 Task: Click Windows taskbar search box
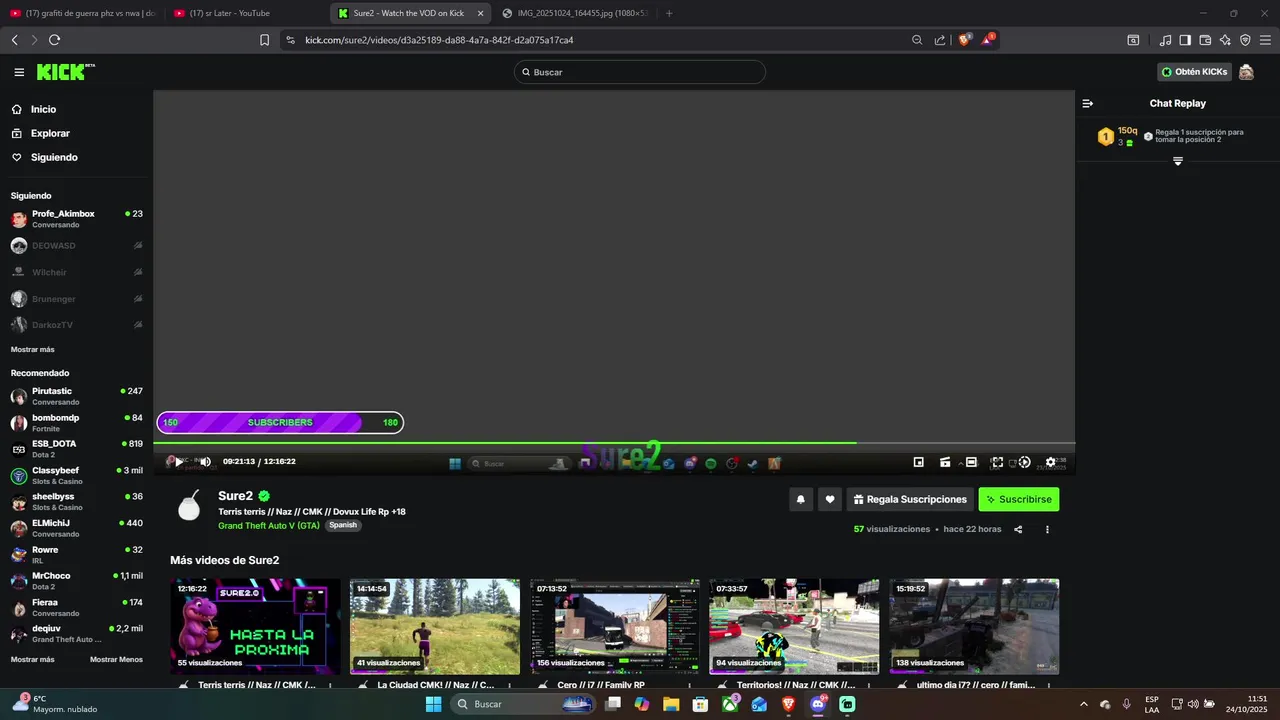524,704
